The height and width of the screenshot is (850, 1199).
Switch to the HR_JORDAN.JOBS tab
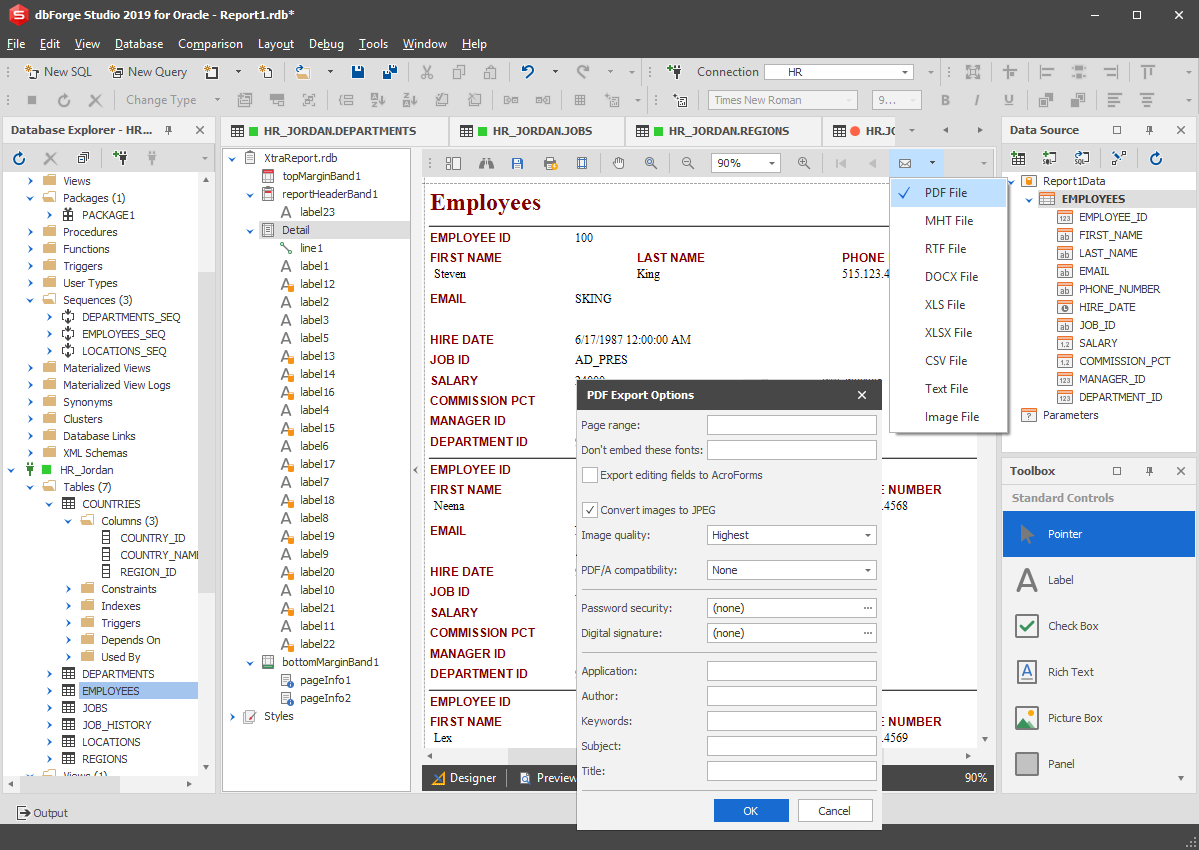tap(536, 131)
